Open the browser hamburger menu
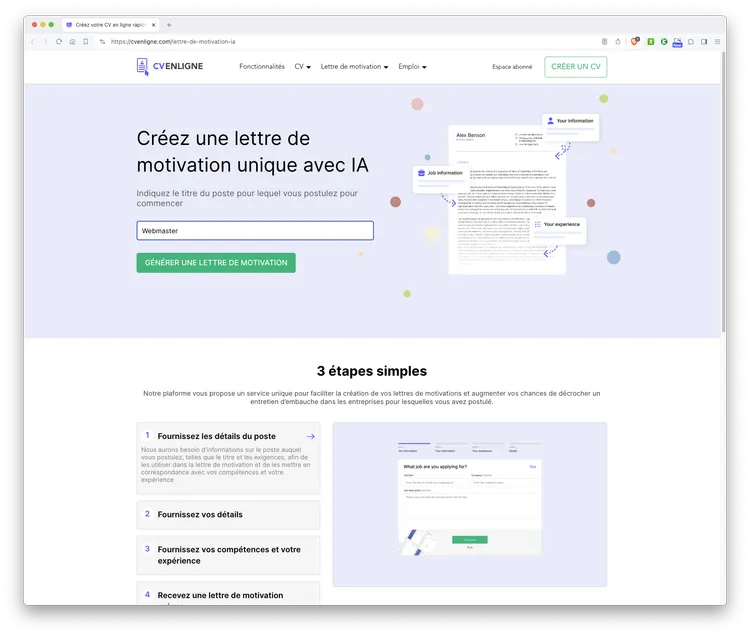The width and height of the screenshot is (750, 636). pos(717,42)
